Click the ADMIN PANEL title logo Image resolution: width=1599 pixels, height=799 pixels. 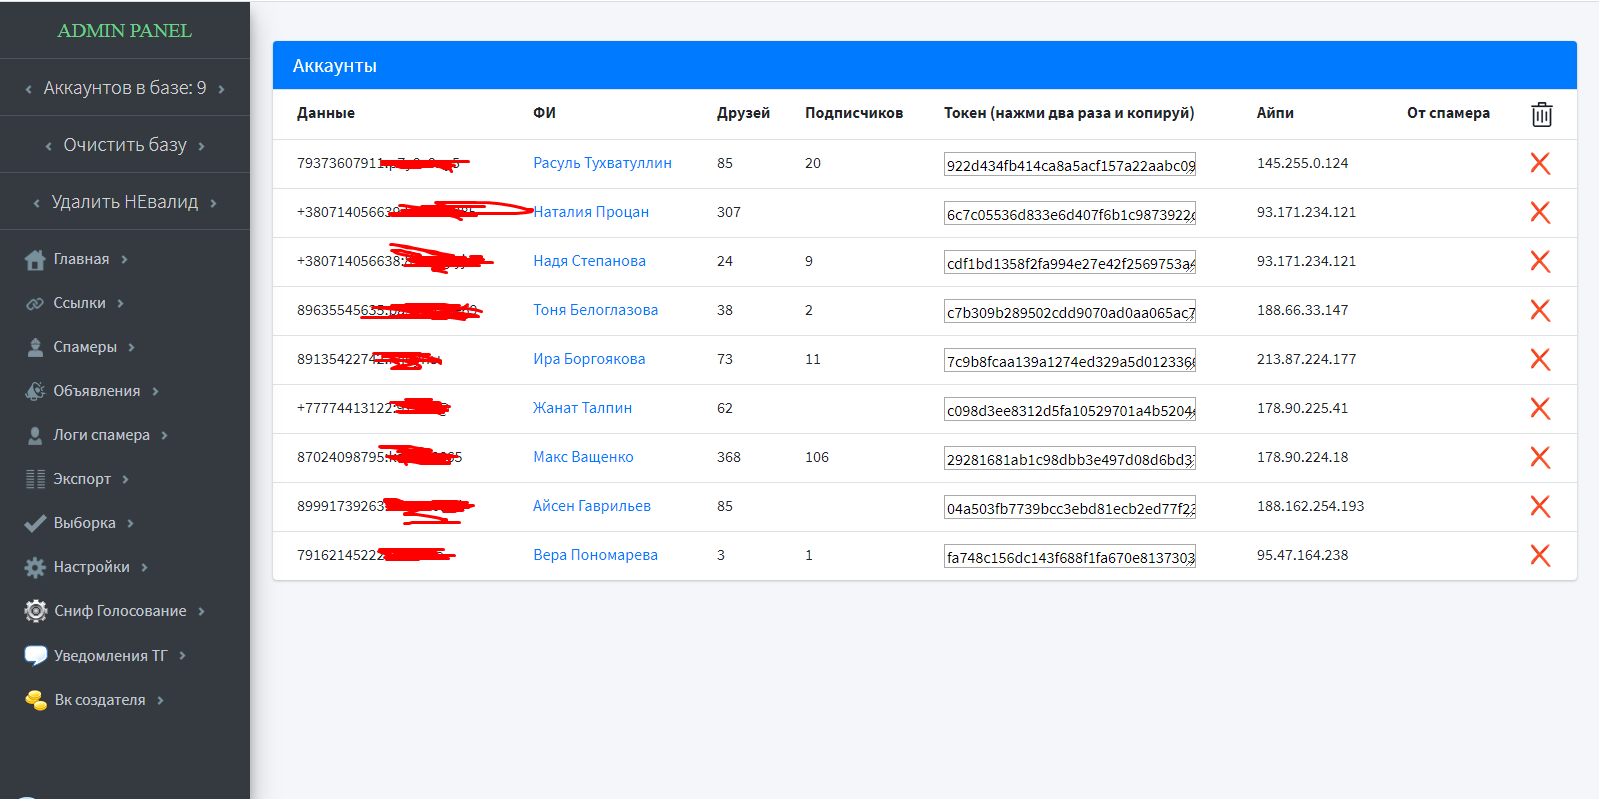tap(124, 31)
